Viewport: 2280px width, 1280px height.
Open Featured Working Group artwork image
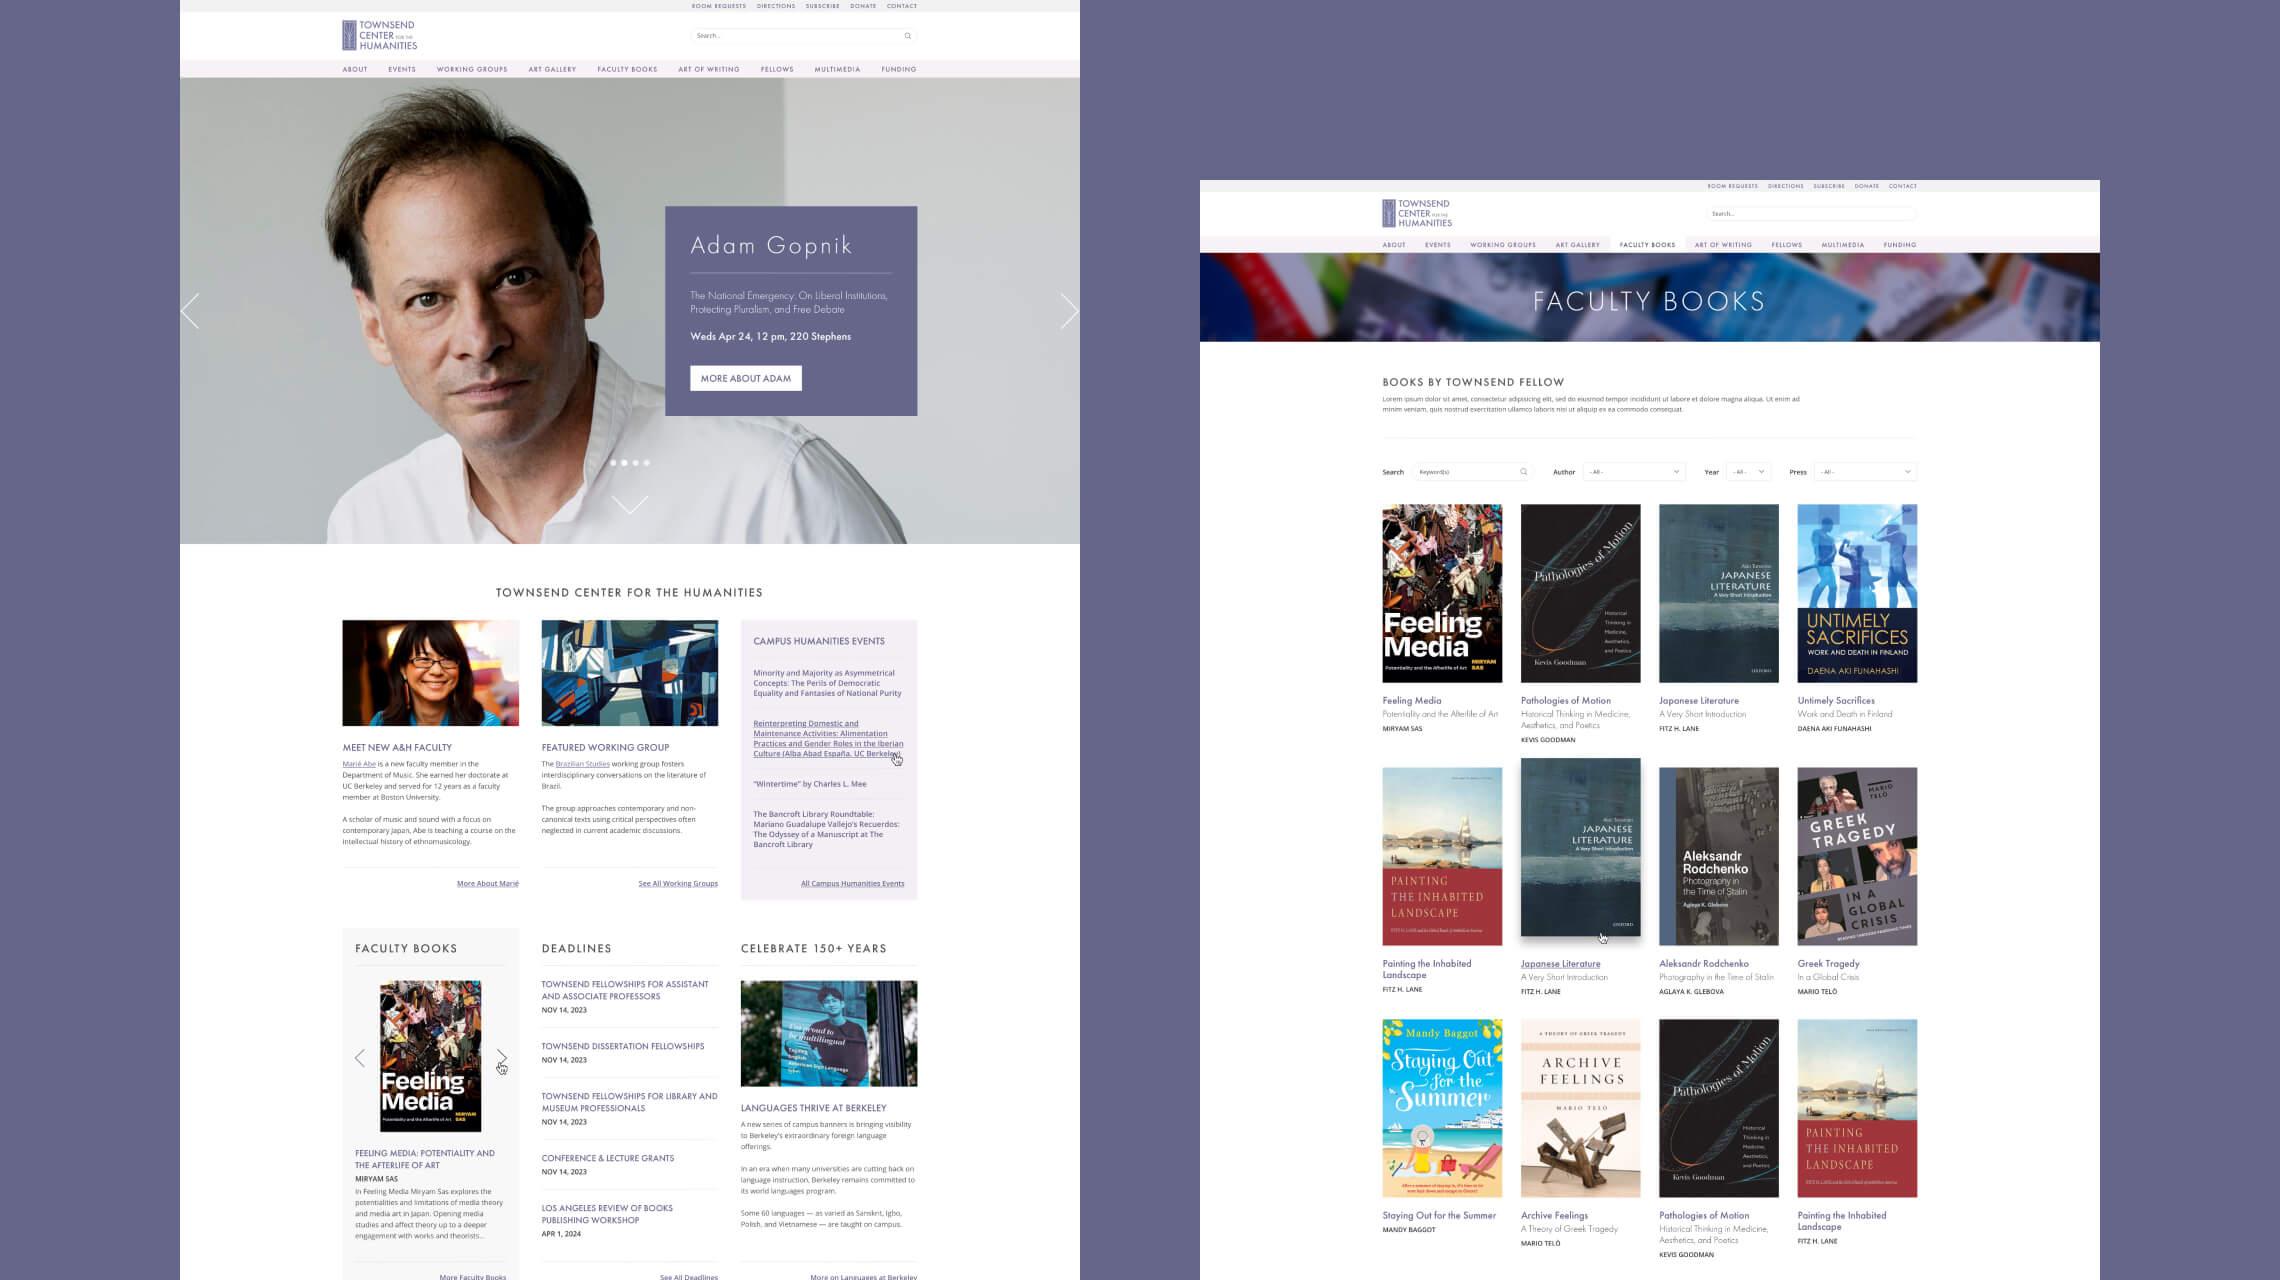click(x=630, y=673)
